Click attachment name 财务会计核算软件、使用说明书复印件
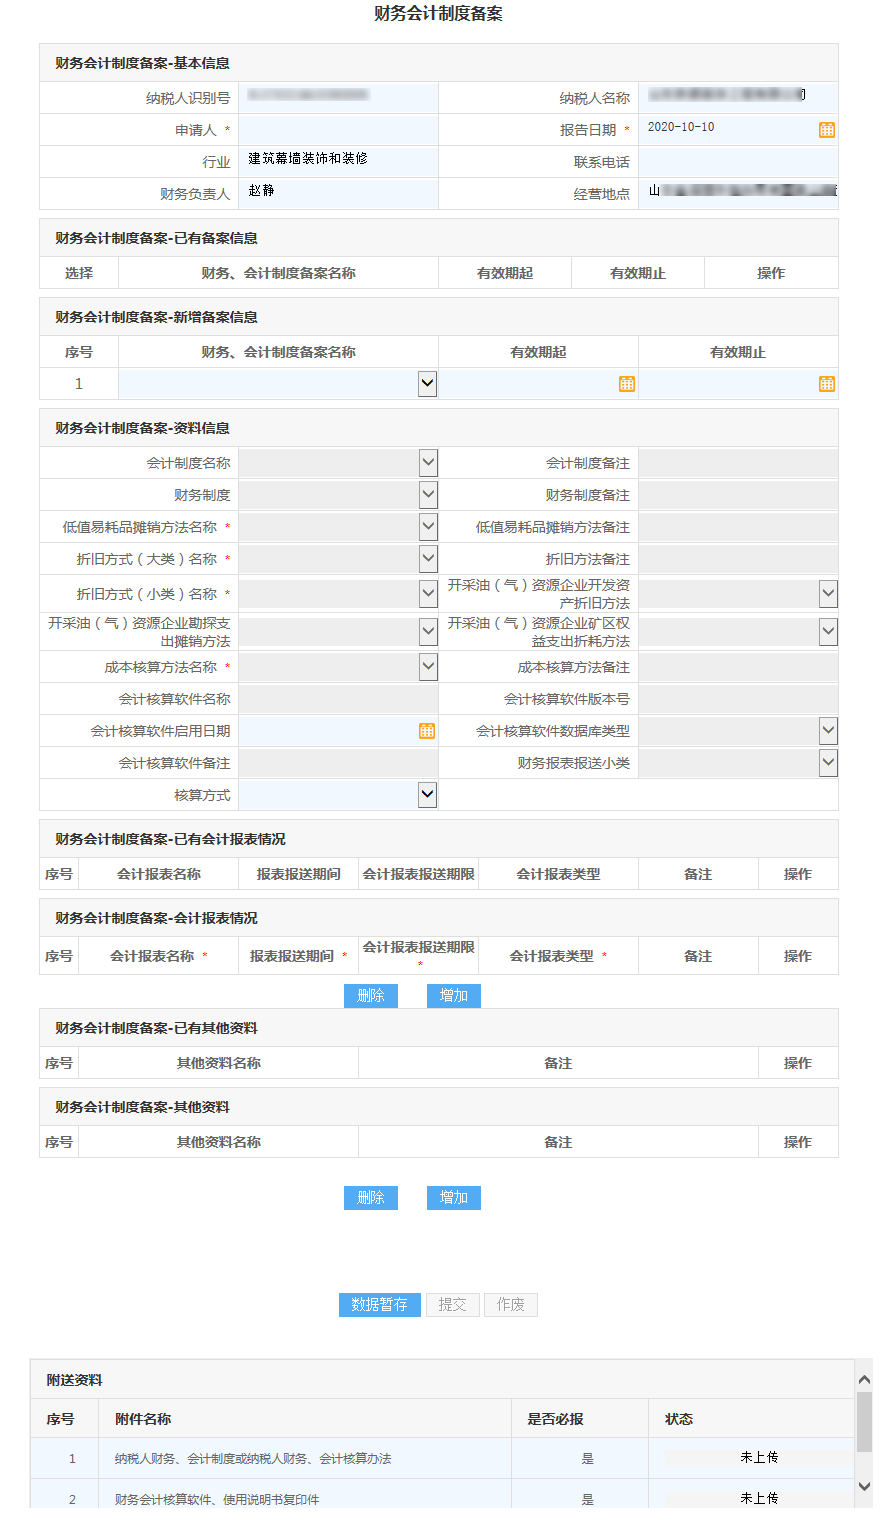Screen dimensions: 888x1530 click(x=217, y=1499)
